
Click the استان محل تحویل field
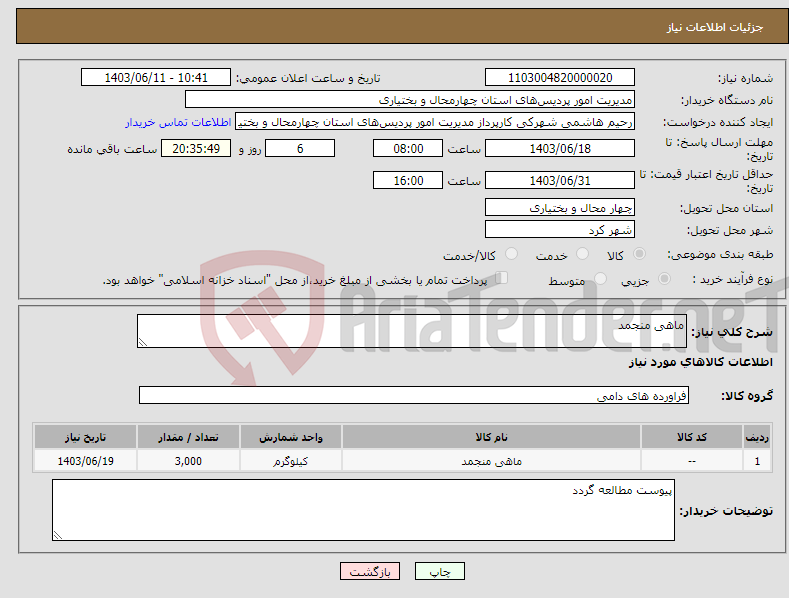[x=560, y=207]
